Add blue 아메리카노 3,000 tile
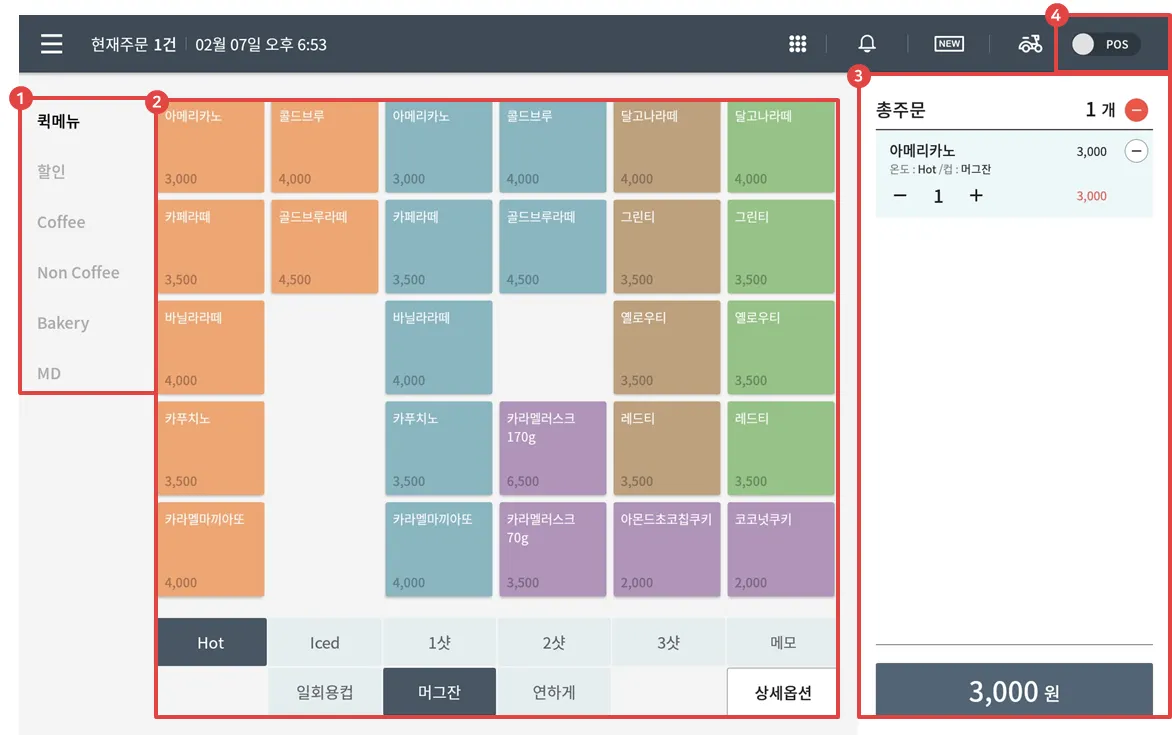 (439, 147)
